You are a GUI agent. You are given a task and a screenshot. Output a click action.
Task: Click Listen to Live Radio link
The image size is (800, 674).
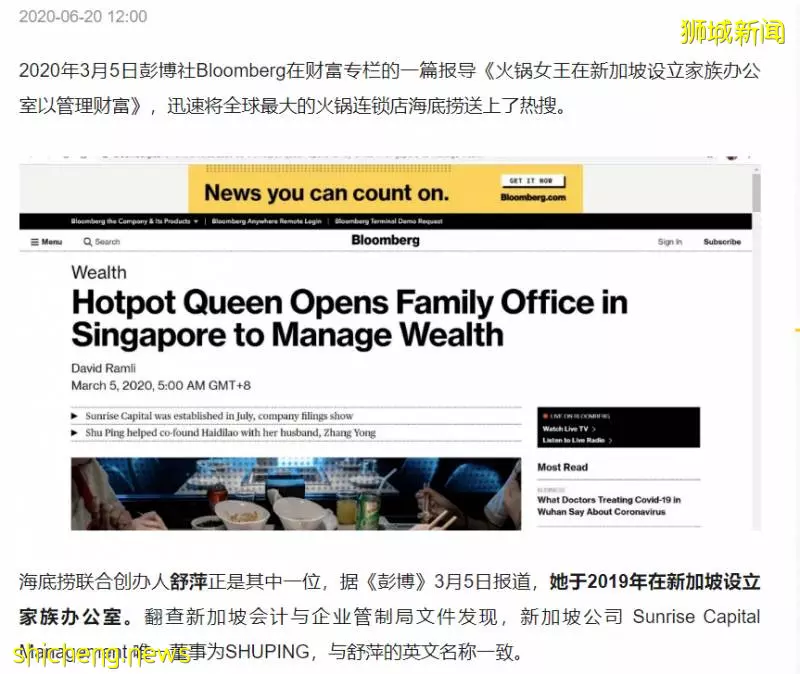pyautogui.click(x=577, y=440)
